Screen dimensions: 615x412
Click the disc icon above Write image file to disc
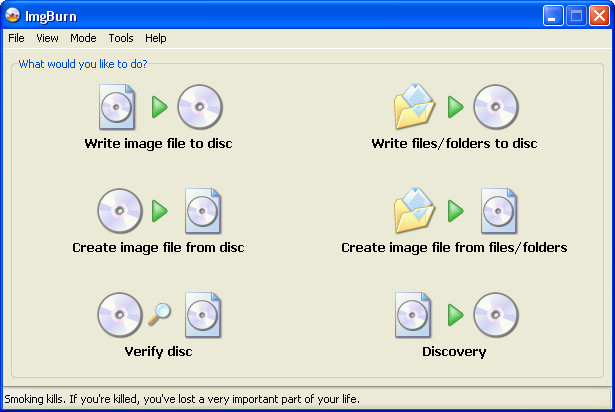coord(200,107)
